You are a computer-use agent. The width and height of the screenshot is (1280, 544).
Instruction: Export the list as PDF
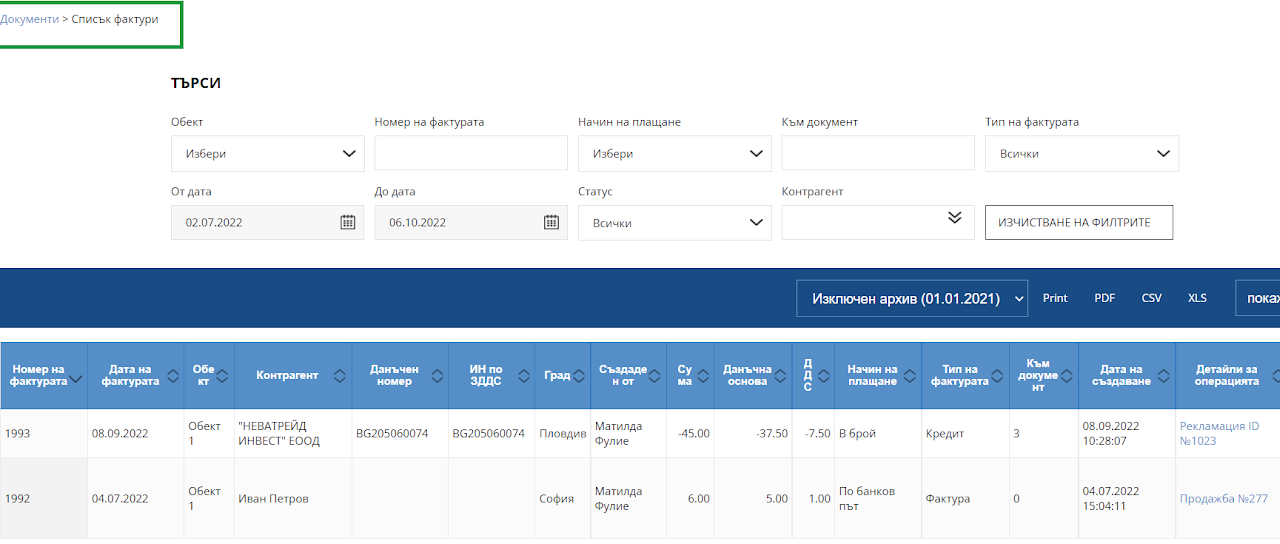[x=1104, y=298]
